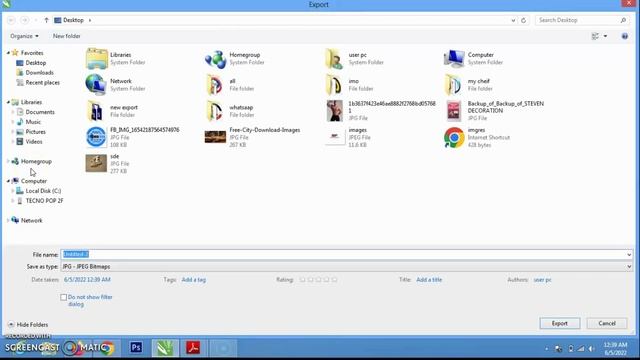Collapse the Favorites tree section
Viewport: 640px width, 360px height.
(8, 53)
